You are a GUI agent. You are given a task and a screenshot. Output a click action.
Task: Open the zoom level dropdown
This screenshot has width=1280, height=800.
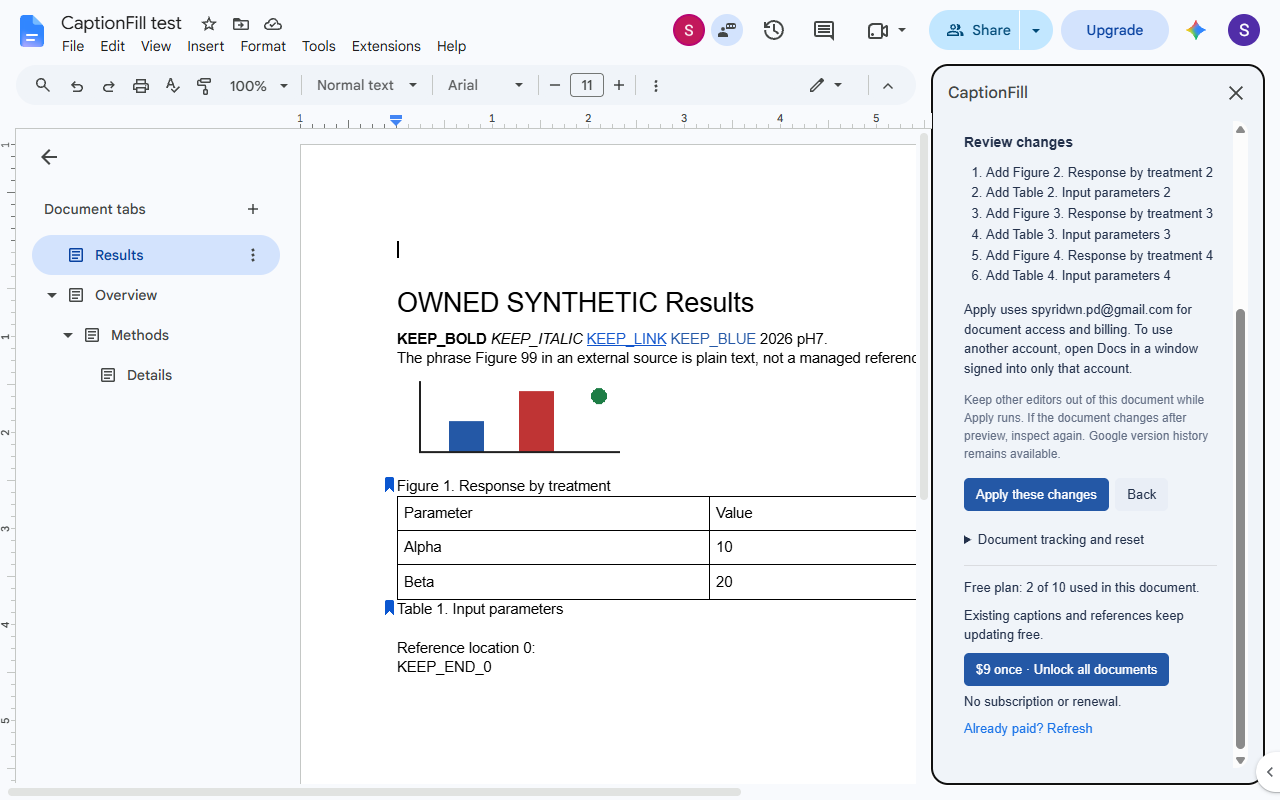pos(259,86)
